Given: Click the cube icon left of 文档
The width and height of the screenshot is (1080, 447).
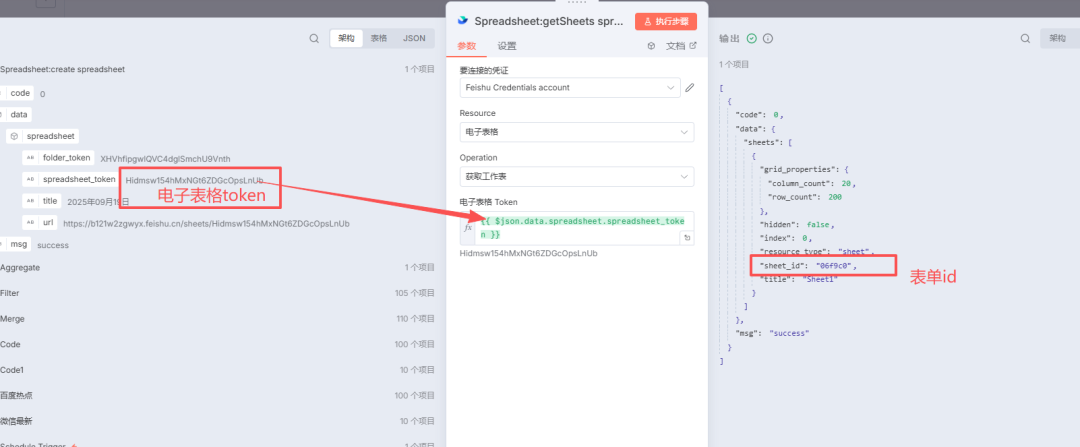Looking at the screenshot, I should (x=651, y=46).
